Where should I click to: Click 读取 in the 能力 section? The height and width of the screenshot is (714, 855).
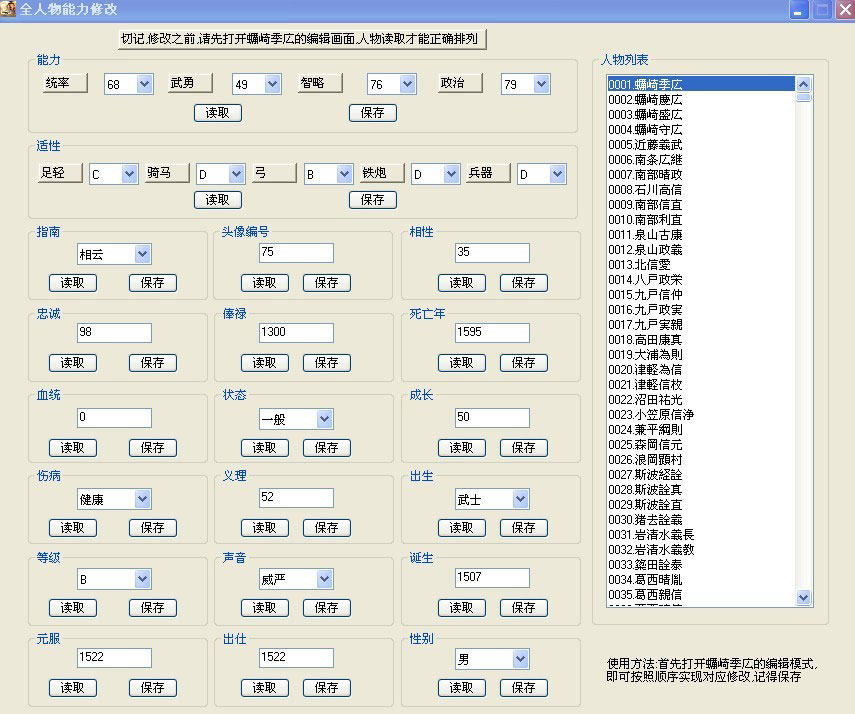click(217, 113)
